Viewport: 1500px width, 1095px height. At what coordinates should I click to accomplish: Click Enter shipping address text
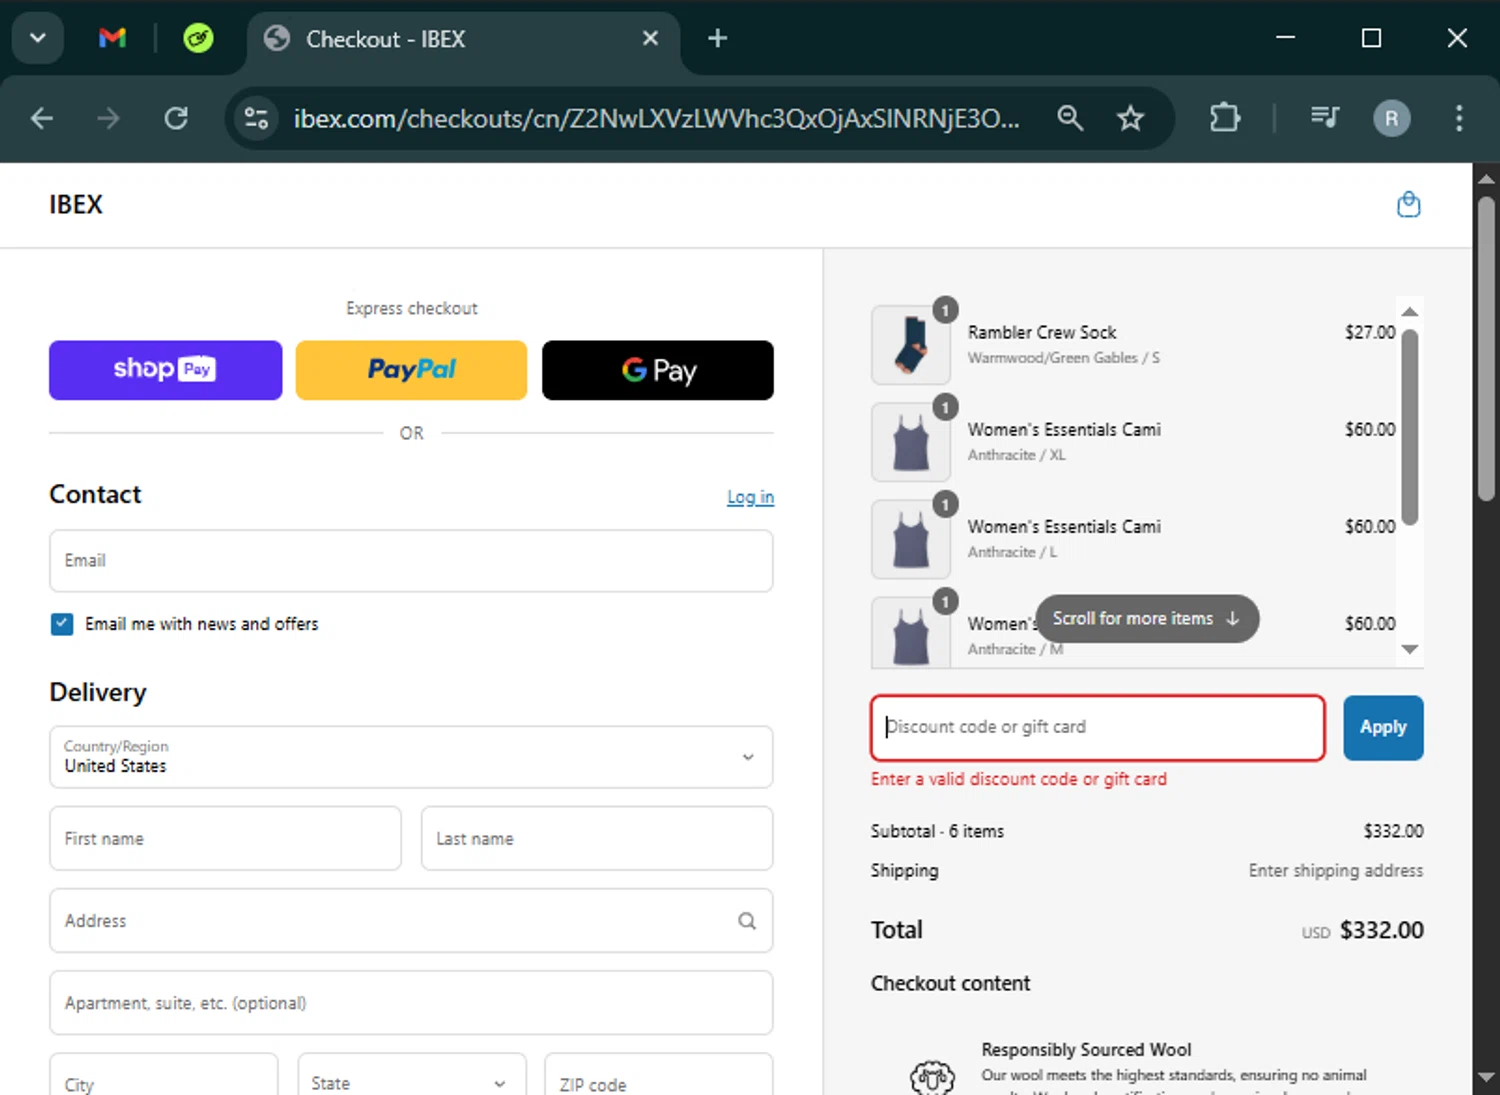pyautogui.click(x=1335, y=871)
